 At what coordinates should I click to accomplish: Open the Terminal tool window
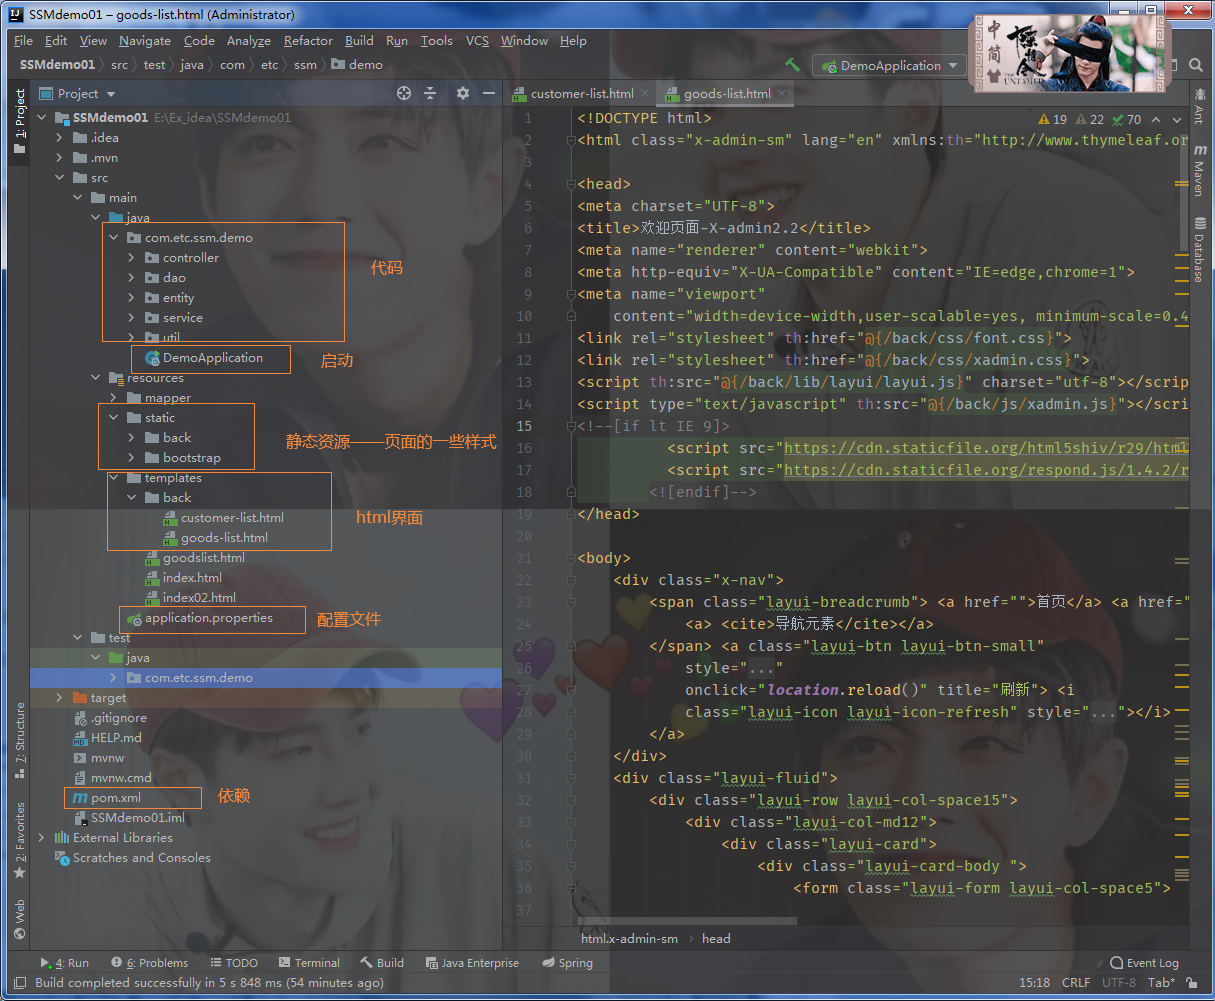pyautogui.click(x=309, y=963)
